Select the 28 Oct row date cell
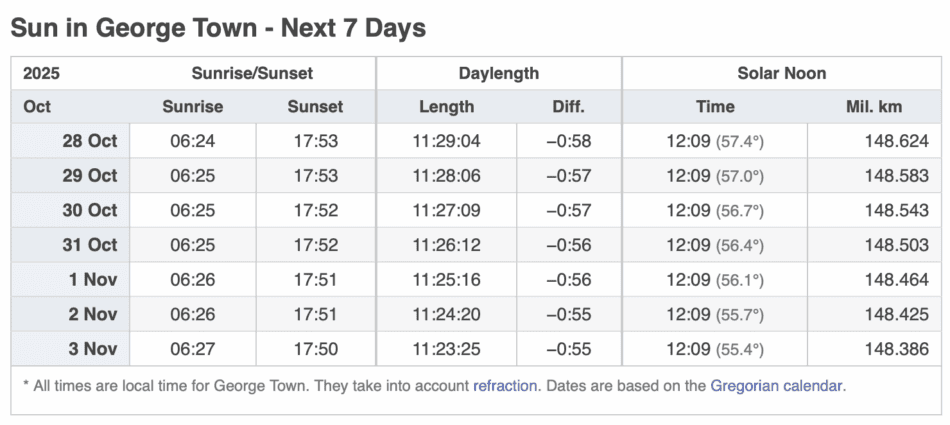950x425 pixels. [89, 141]
